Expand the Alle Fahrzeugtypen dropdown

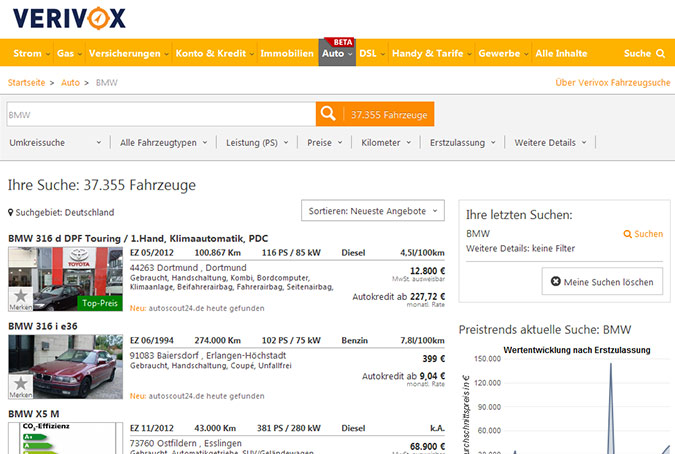[x=164, y=142]
